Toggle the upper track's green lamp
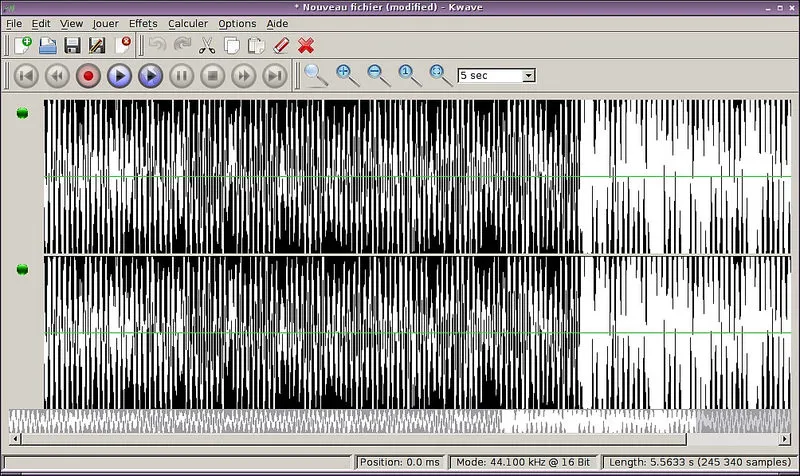Image resolution: width=800 pixels, height=476 pixels. [x=22, y=113]
